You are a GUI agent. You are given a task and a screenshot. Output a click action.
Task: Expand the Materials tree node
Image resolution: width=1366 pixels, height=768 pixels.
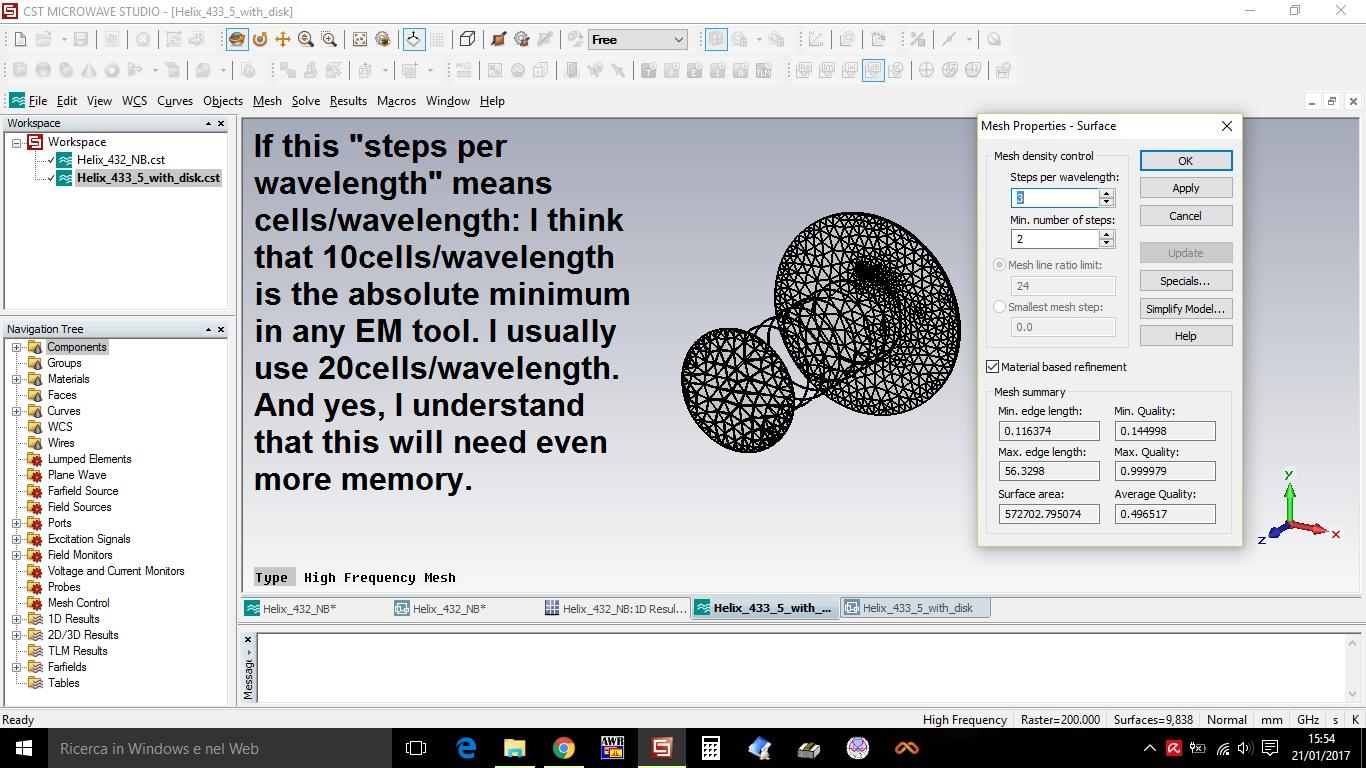click(17, 379)
